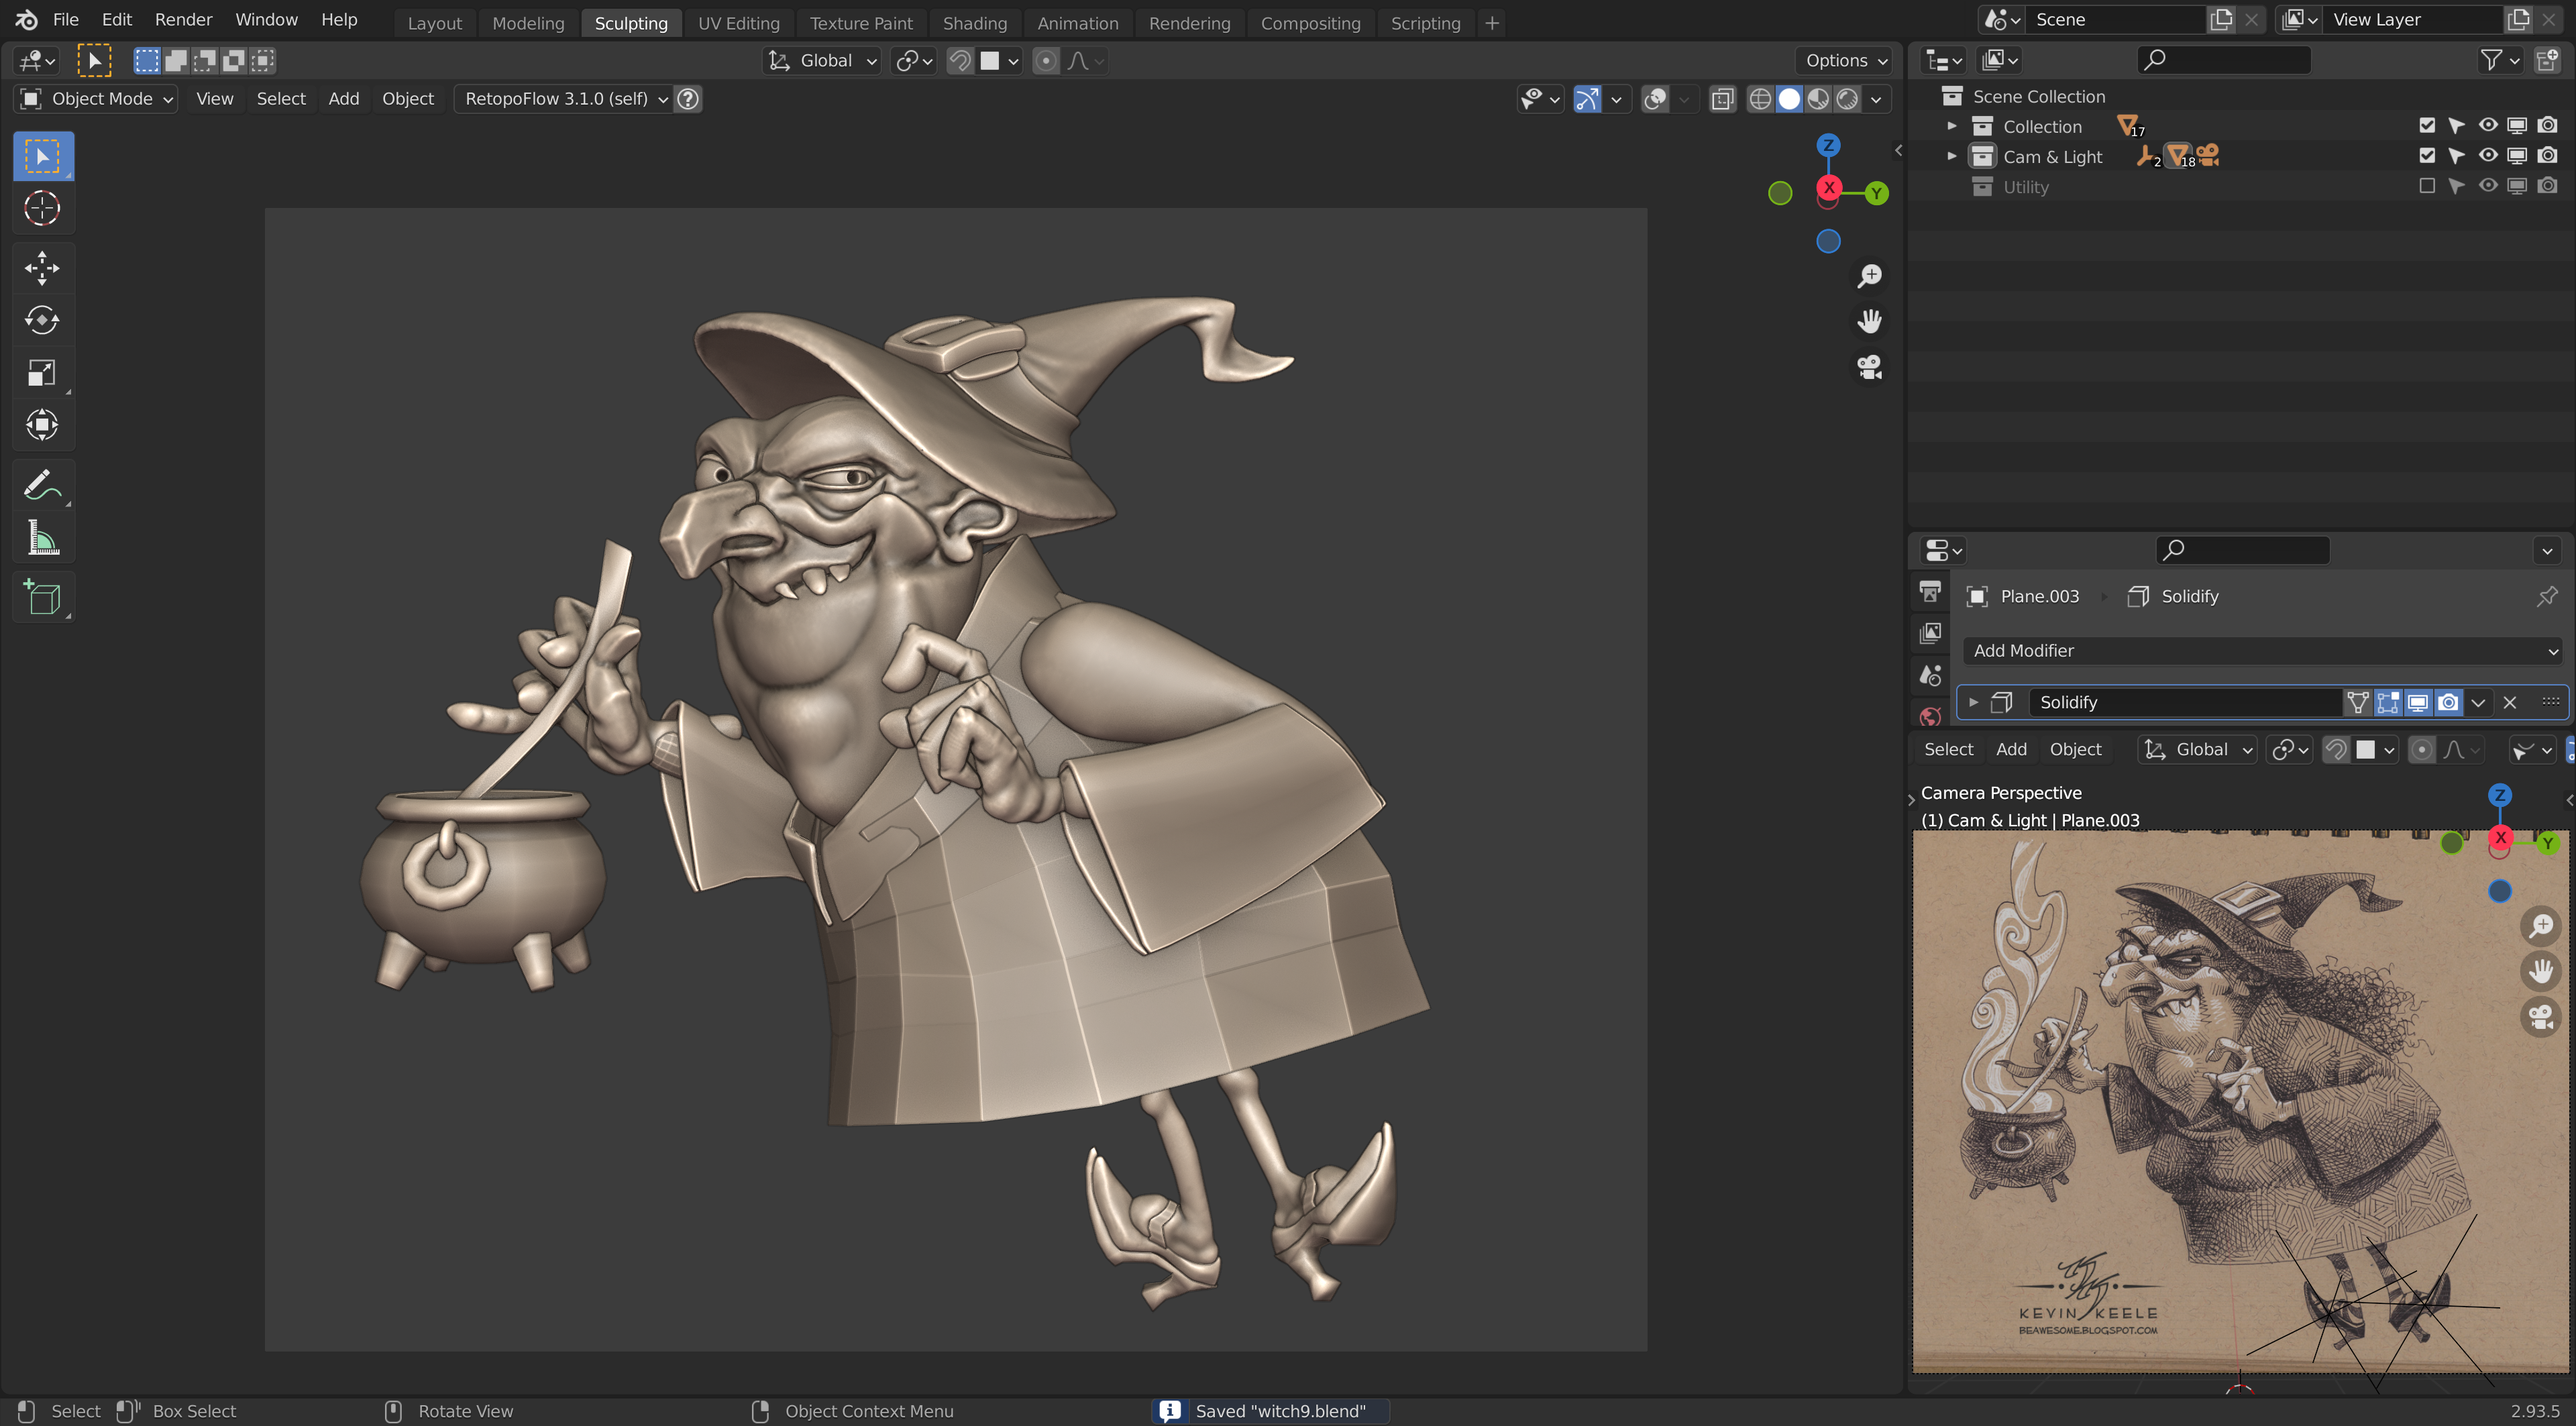Viewport: 2576px width, 1426px height.
Task: Choose the Rotate tool
Action: (42, 320)
